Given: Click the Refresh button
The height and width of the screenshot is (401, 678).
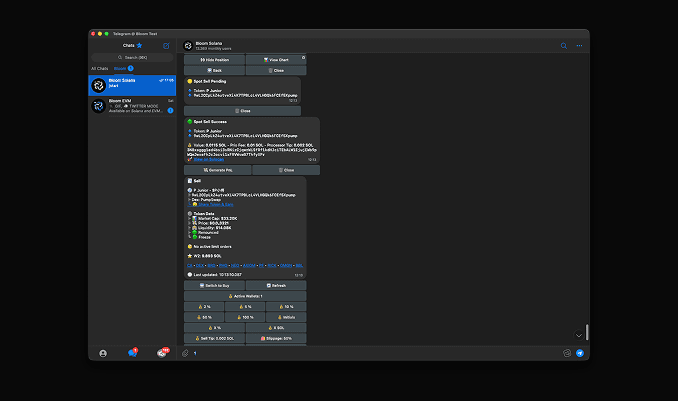Looking at the screenshot, I should (275, 285).
